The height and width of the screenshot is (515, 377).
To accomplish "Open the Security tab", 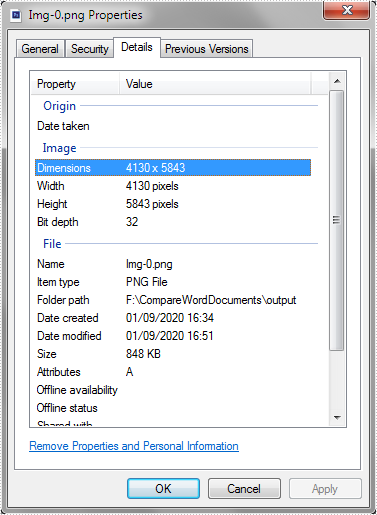I will click(x=90, y=49).
